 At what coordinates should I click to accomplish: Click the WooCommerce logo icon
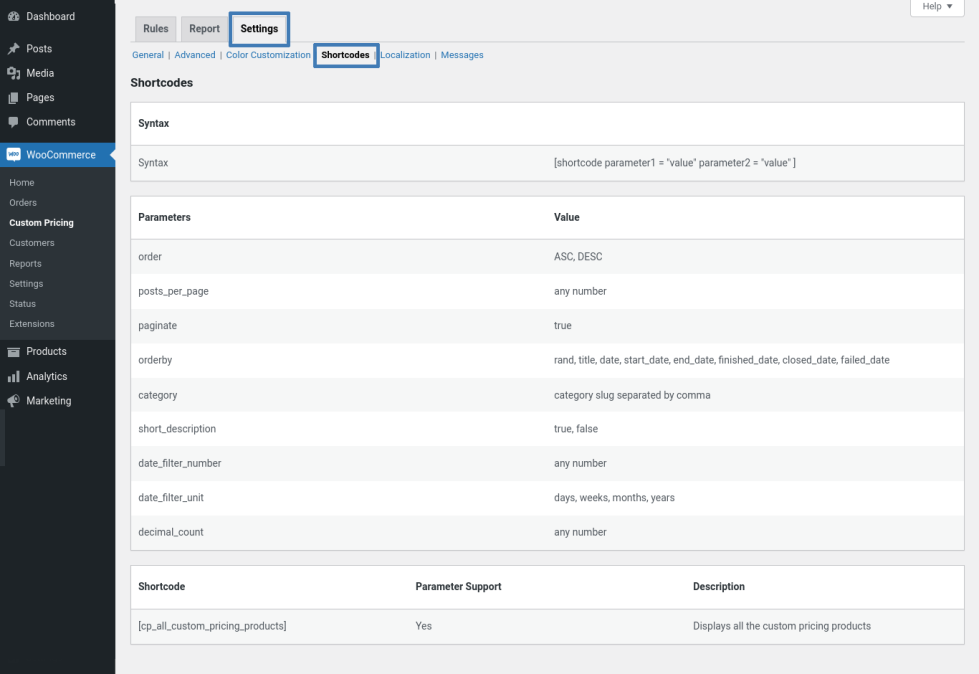13,155
